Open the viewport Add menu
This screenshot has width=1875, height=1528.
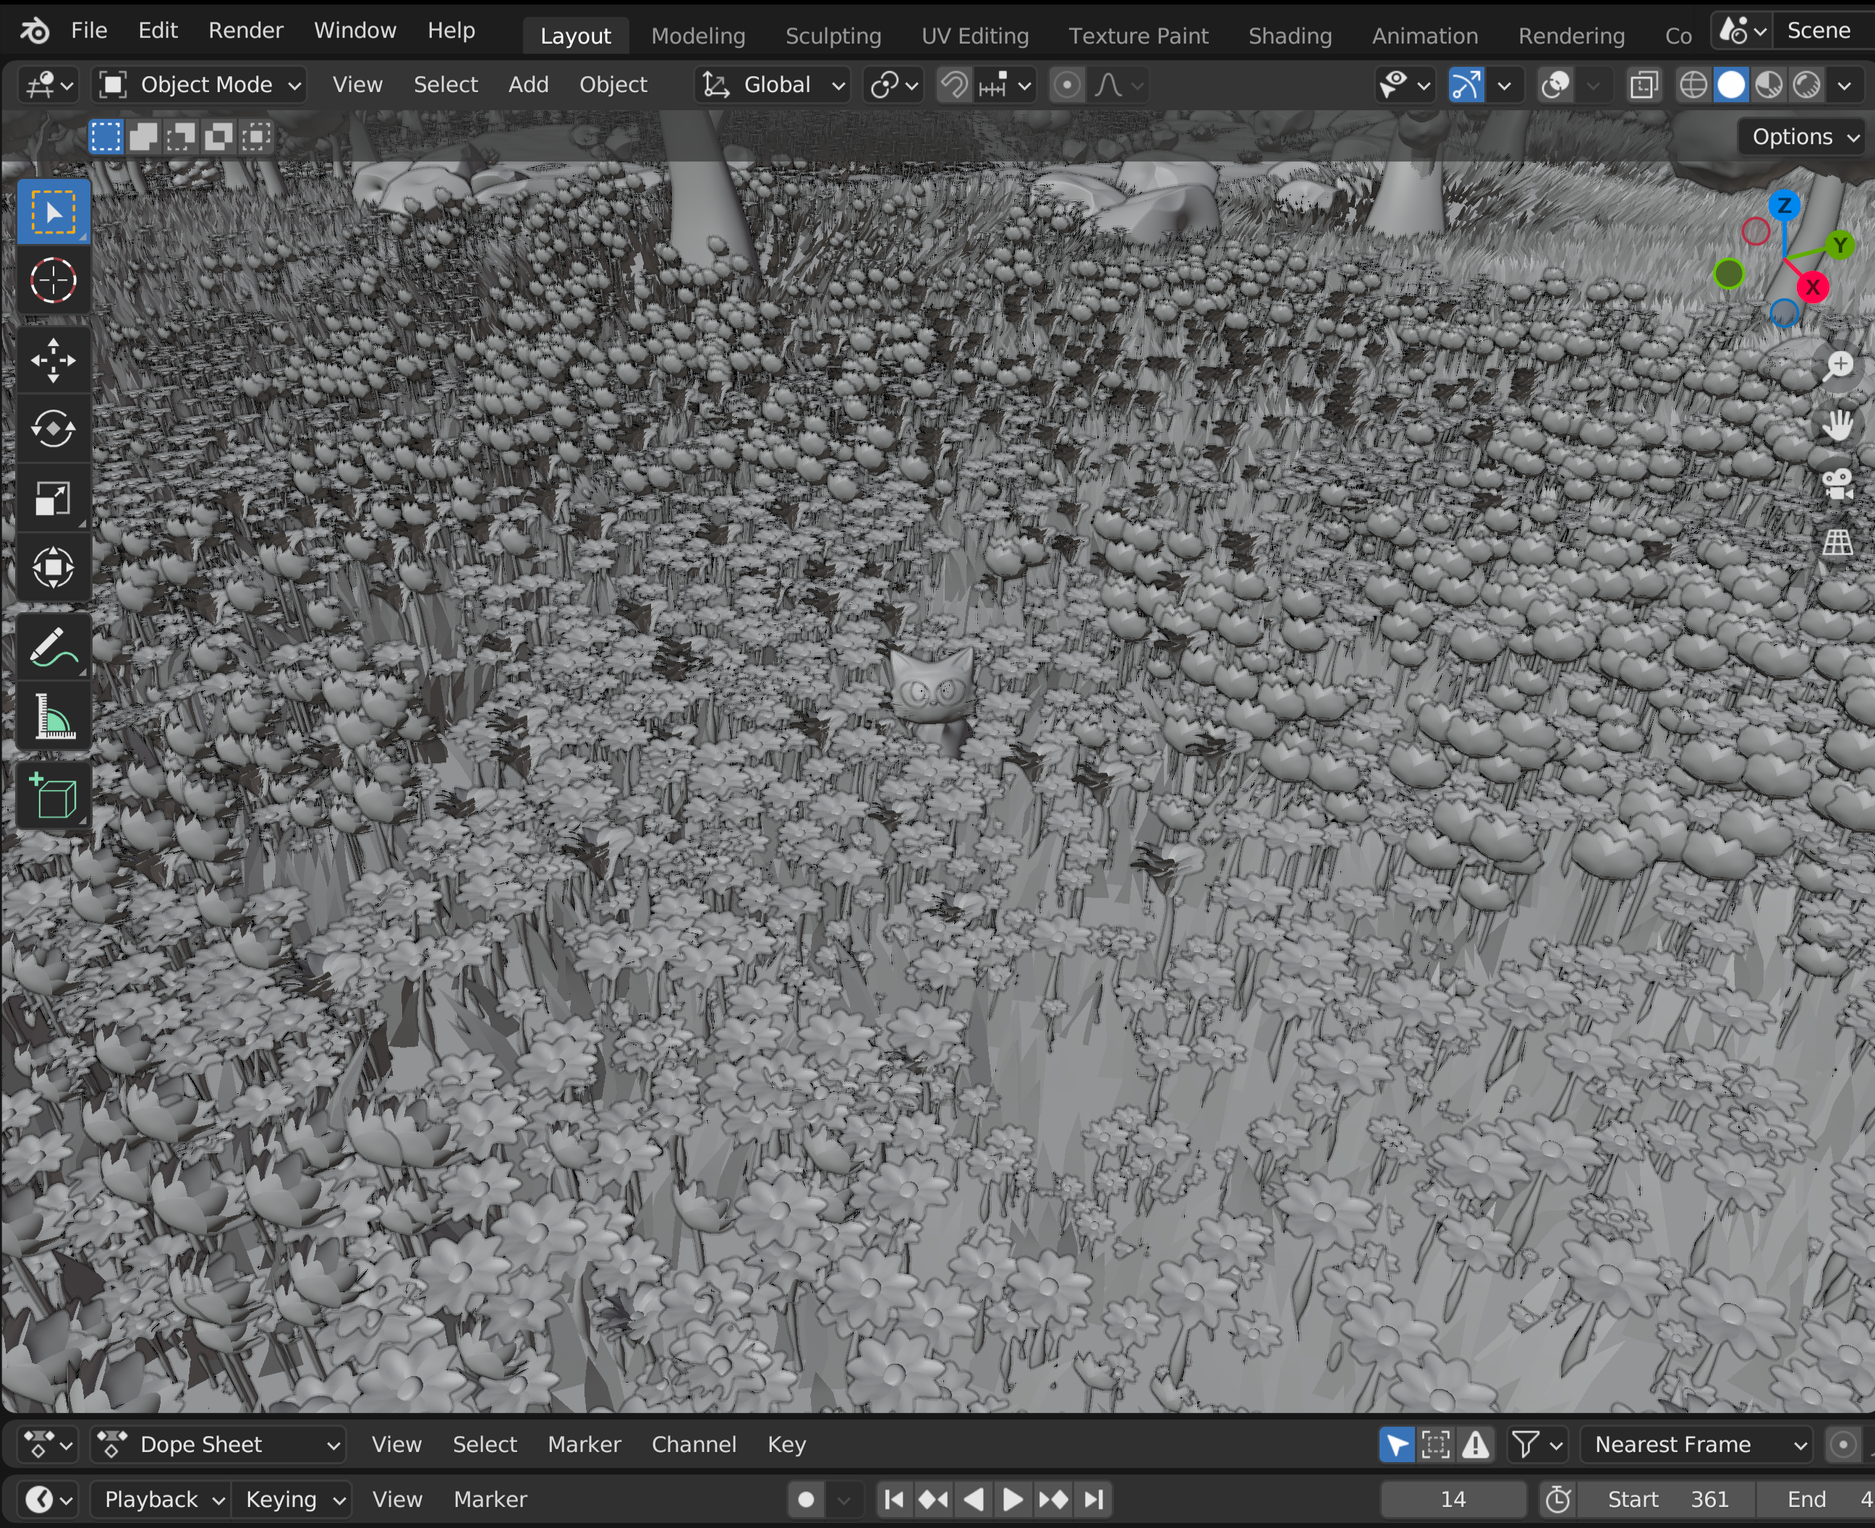[x=528, y=85]
